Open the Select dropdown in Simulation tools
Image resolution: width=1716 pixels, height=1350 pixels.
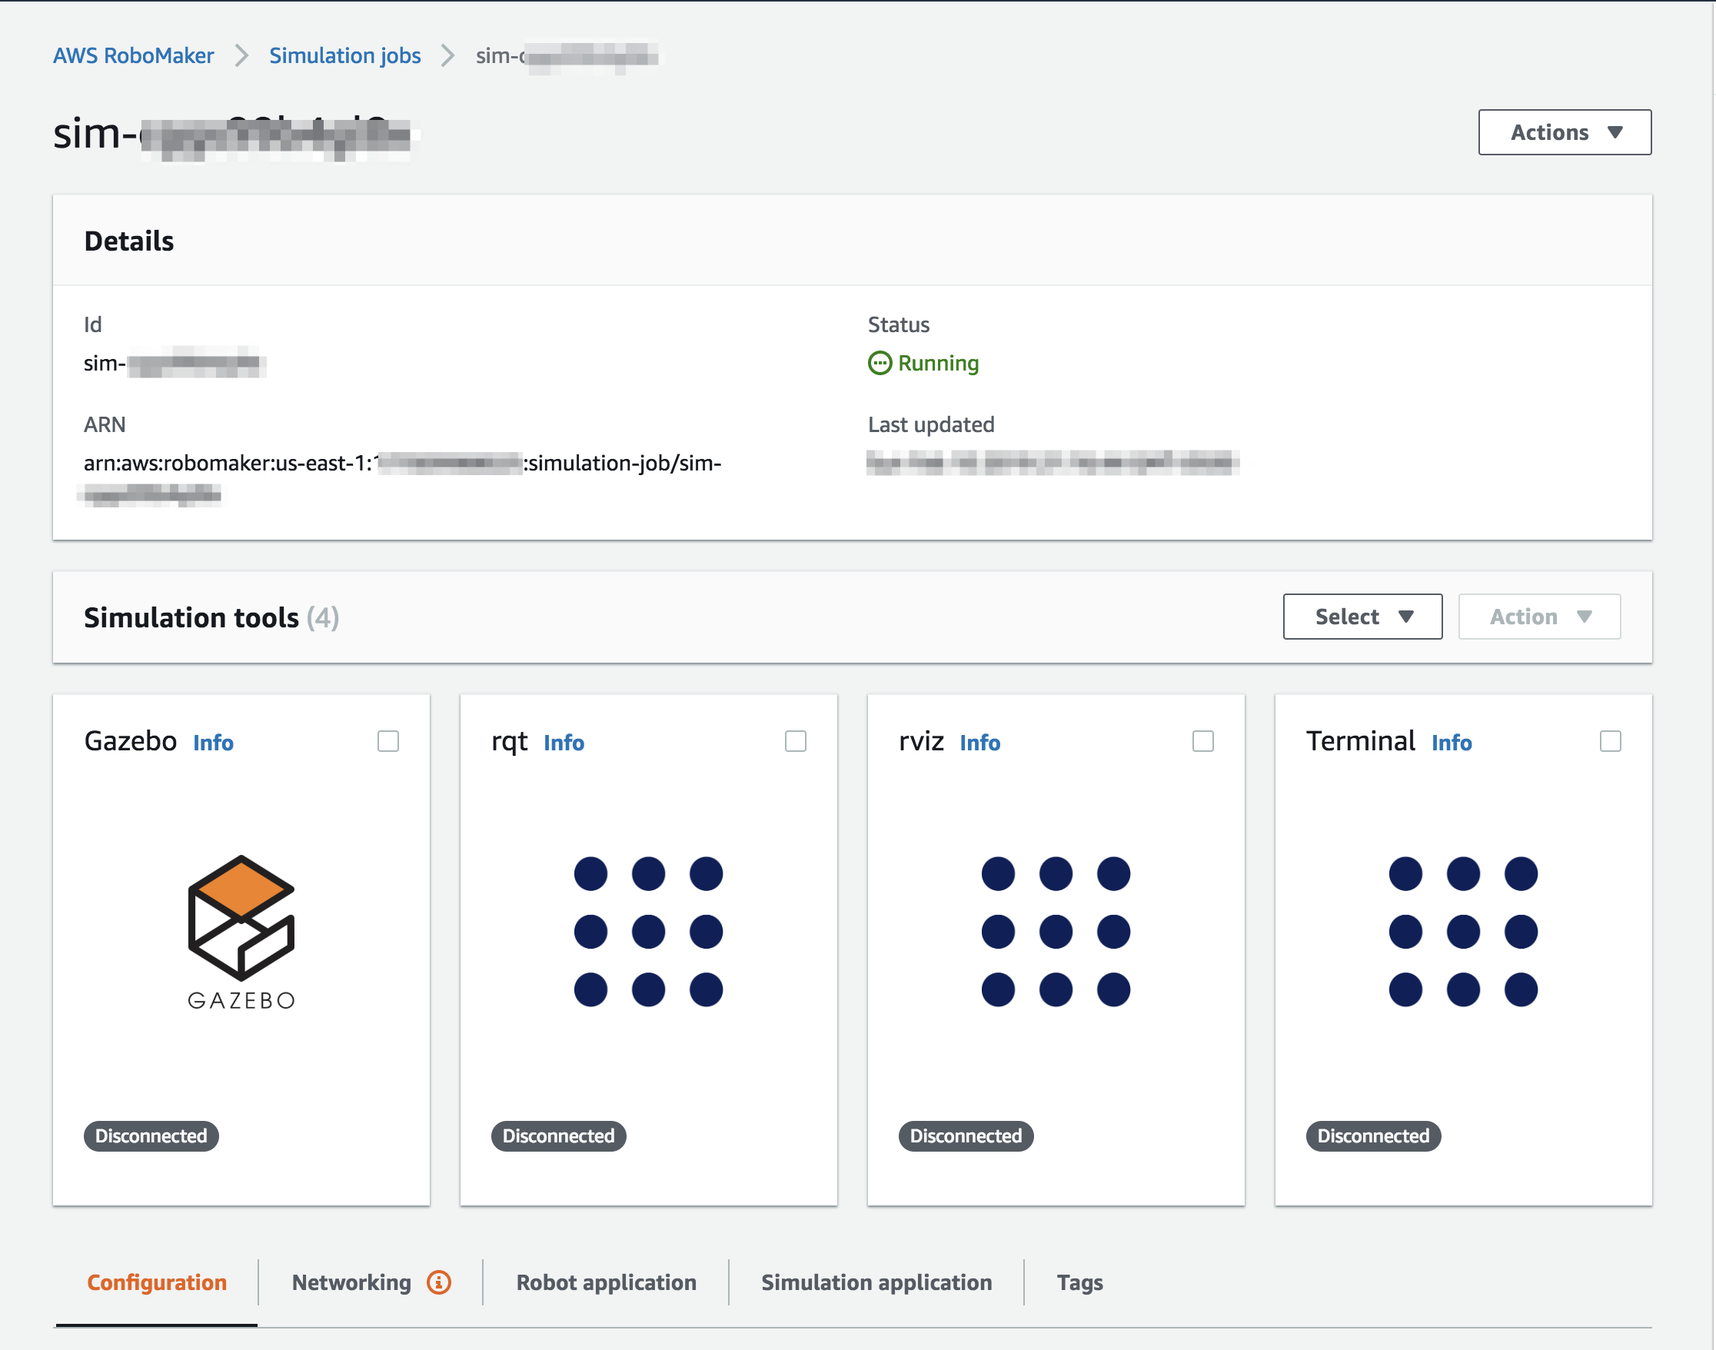click(x=1363, y=616)
